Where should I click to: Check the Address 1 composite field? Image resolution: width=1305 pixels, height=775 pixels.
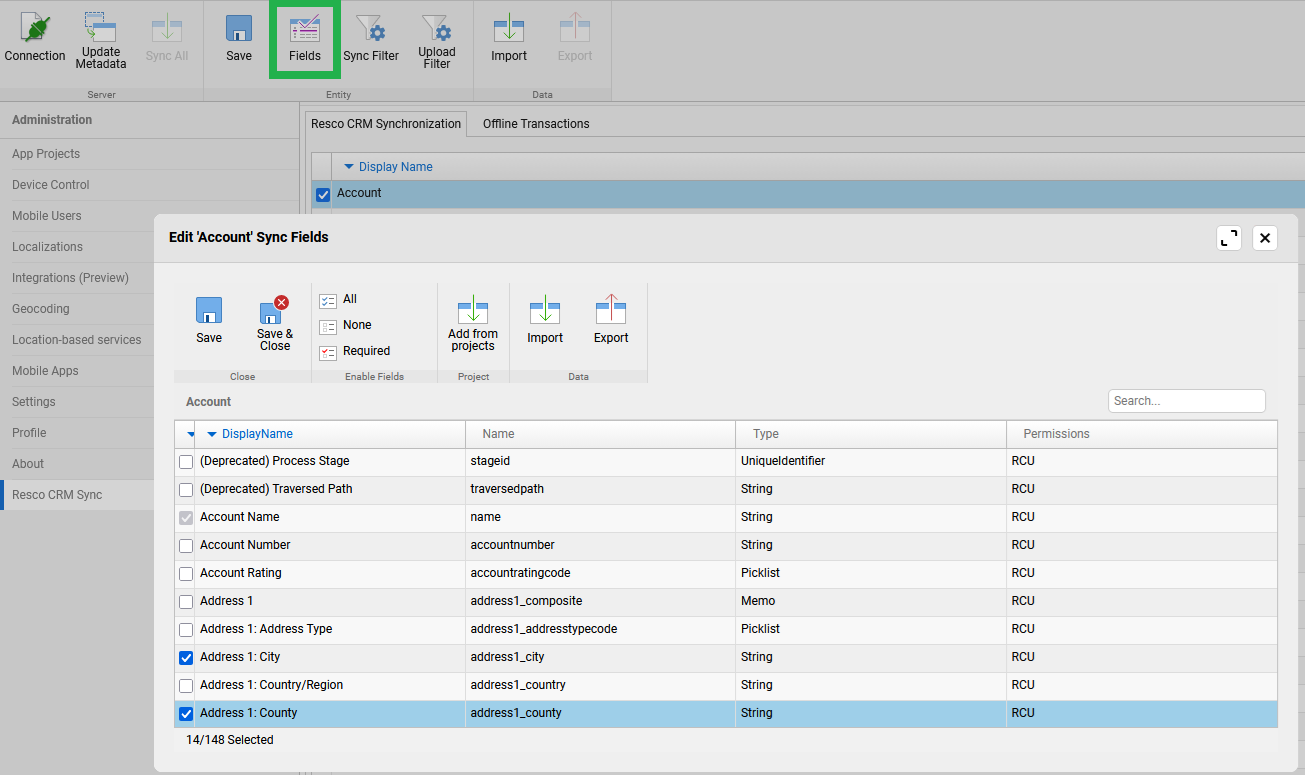(x=186, y=602)
